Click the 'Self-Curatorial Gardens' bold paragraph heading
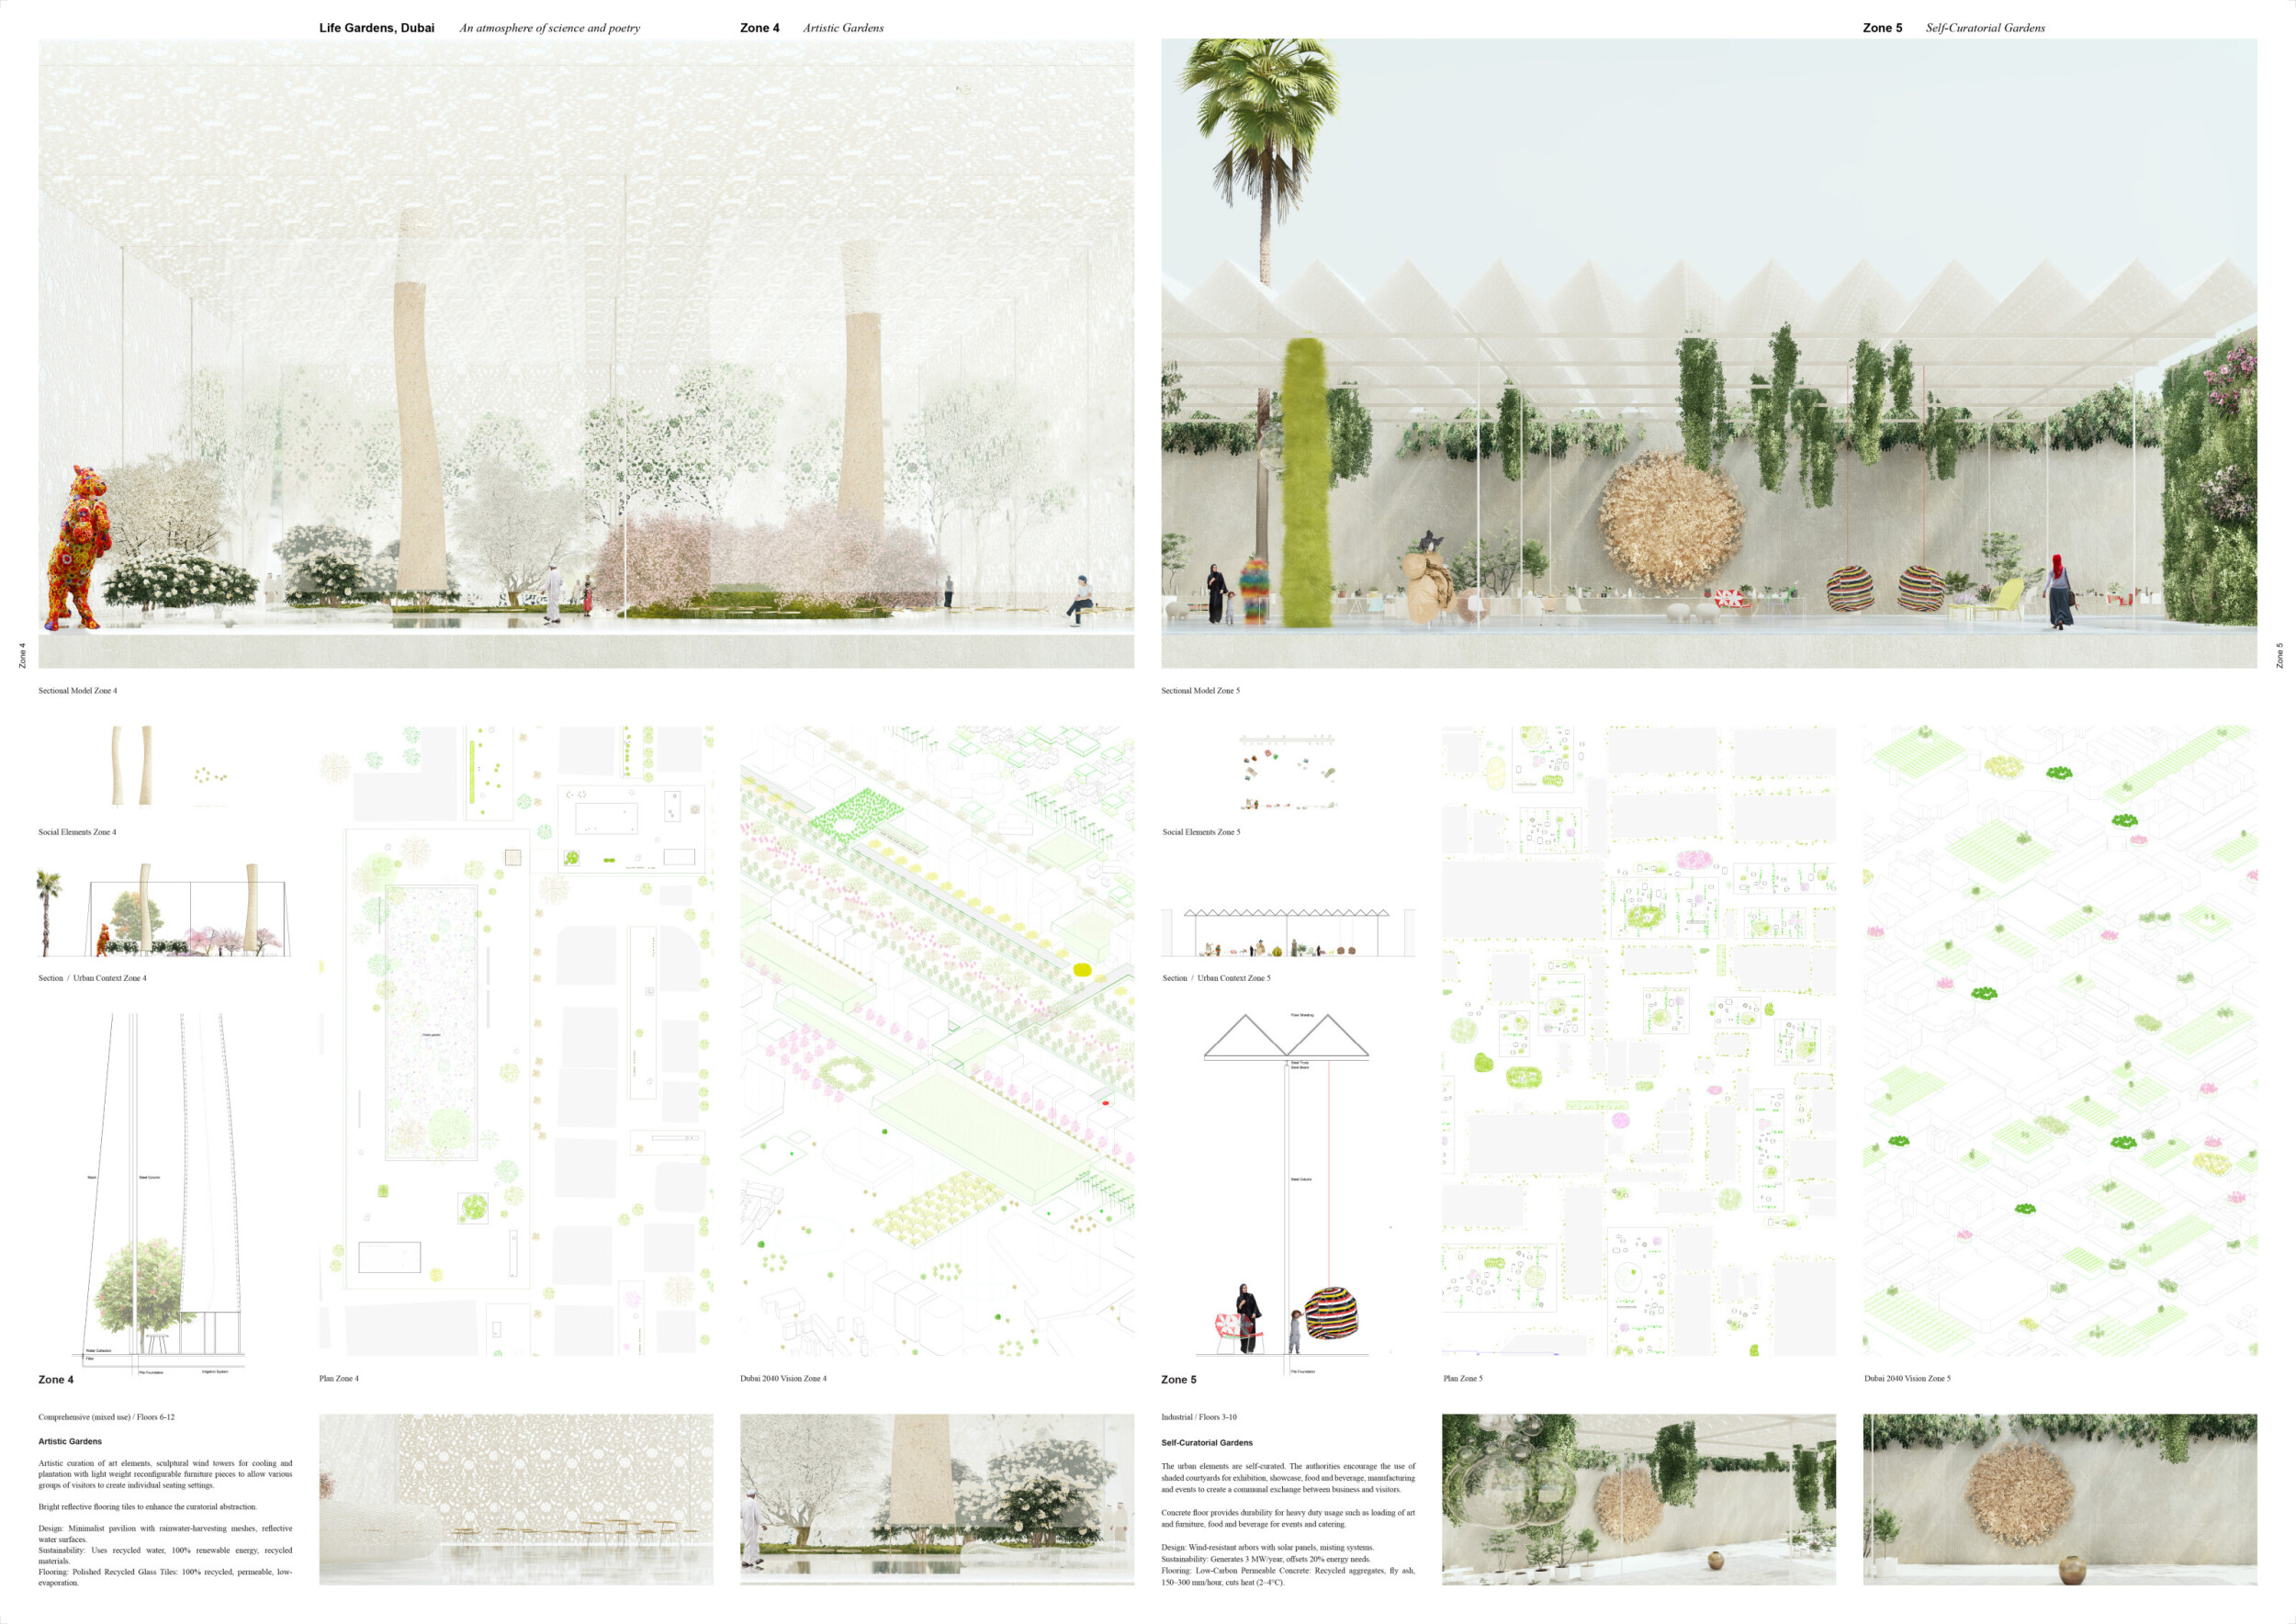2296x1624 pixels. click(x=1206, y=1442)
